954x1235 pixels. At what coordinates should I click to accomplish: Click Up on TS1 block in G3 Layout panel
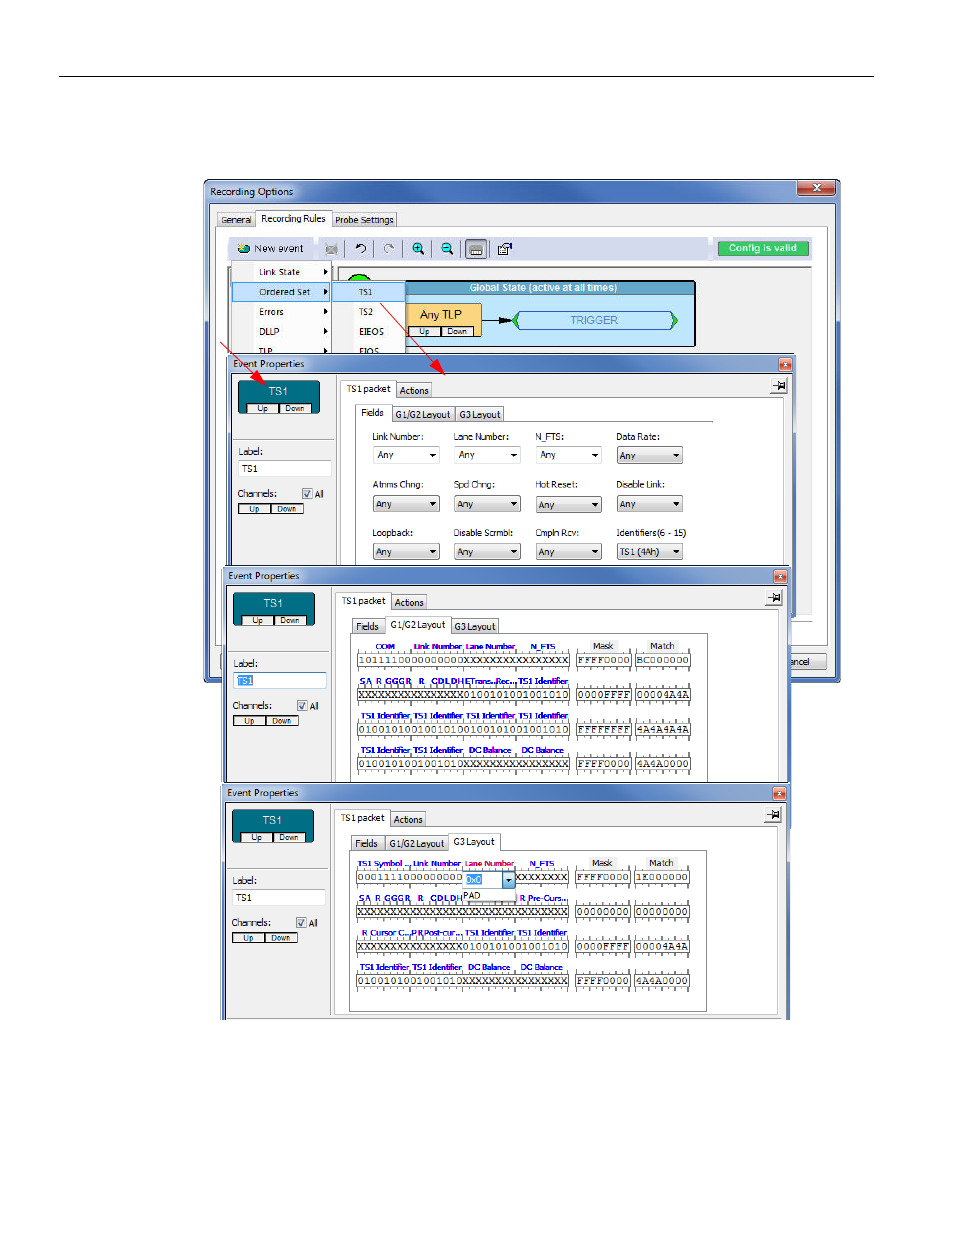[x=256, y=838]
